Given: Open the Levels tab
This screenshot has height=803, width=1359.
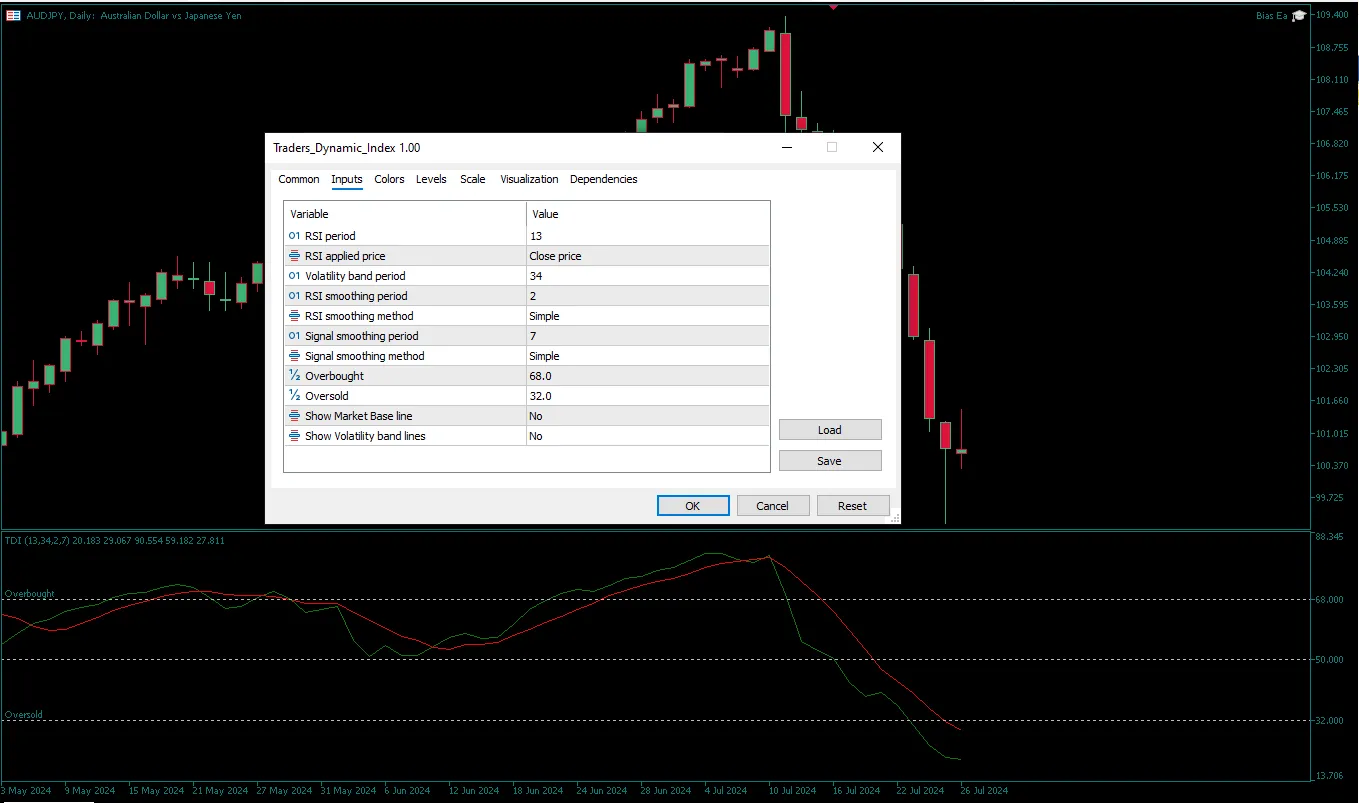Looking at the screenshot, I should 431,180.
